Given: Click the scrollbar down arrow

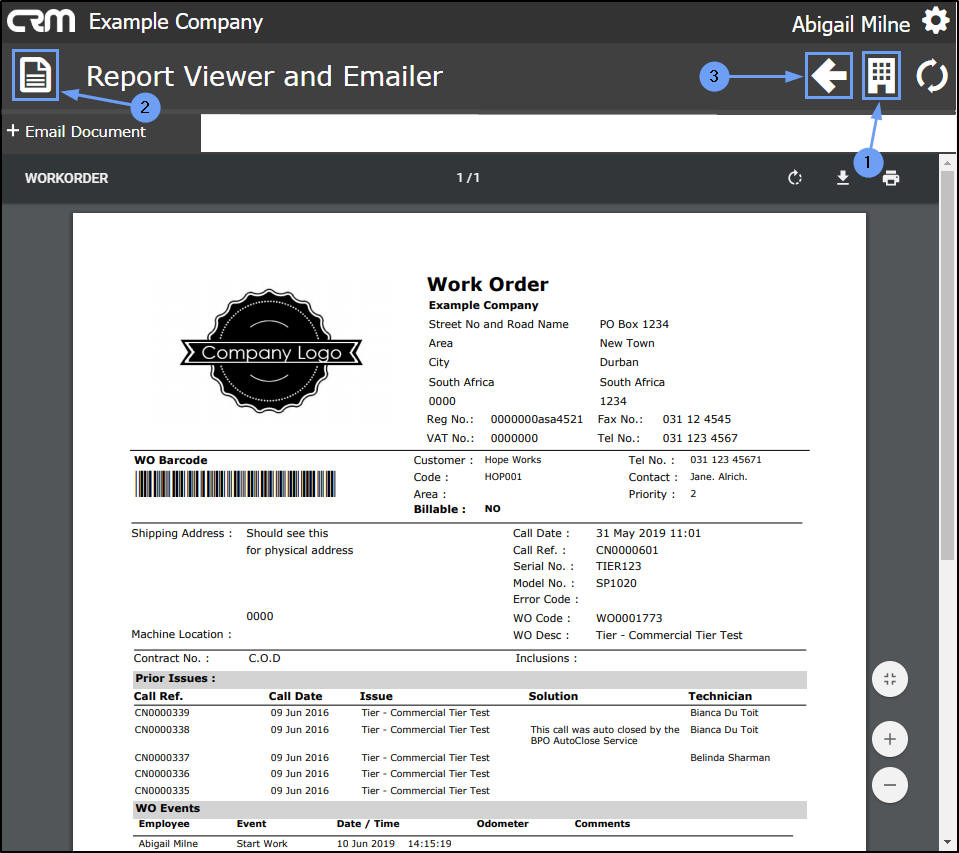Looking at the screenshot, I should (x=947, y=842).
